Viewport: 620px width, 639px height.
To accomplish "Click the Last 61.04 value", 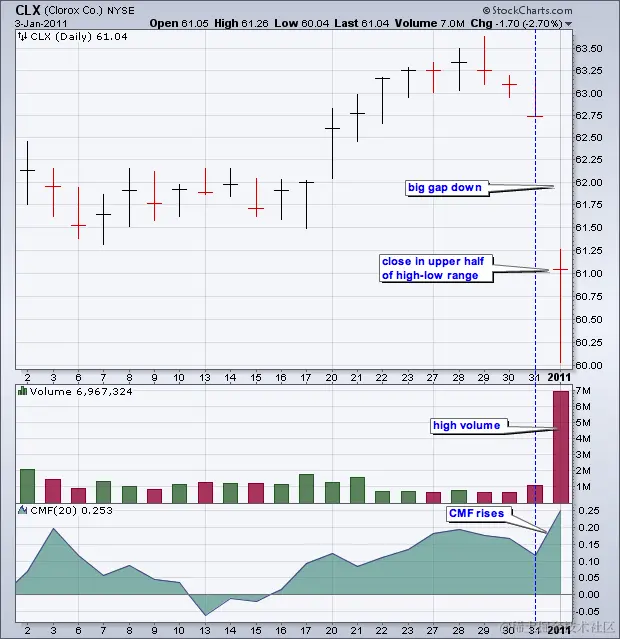I will click(362, 24).
